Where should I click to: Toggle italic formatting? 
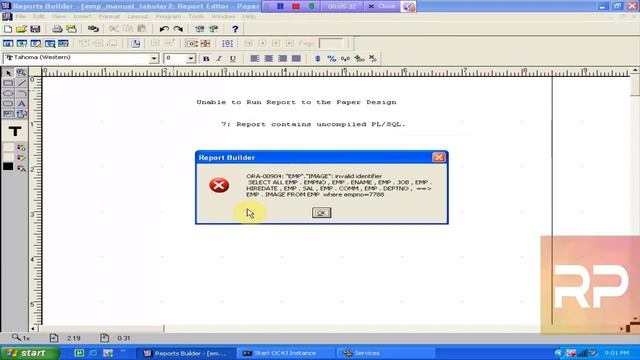[x=219, y=58]
